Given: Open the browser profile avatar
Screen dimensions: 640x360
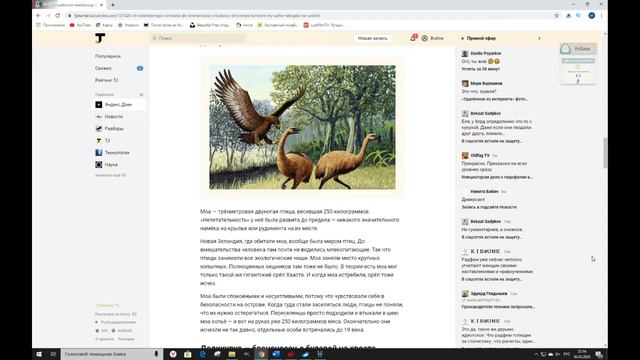Looking at the screenshot, I should click(x=591, y=16).
